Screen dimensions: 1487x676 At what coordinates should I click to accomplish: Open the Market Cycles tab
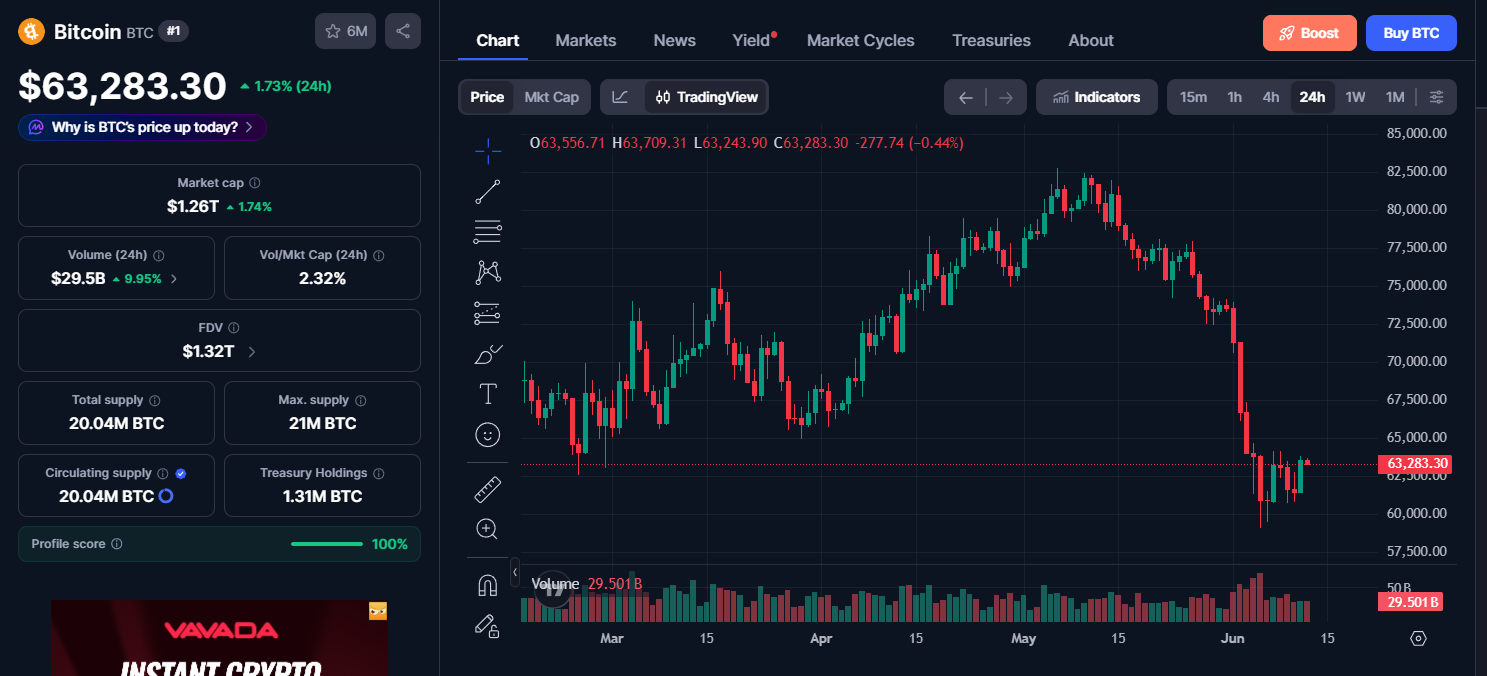click(x=861, y=40)
